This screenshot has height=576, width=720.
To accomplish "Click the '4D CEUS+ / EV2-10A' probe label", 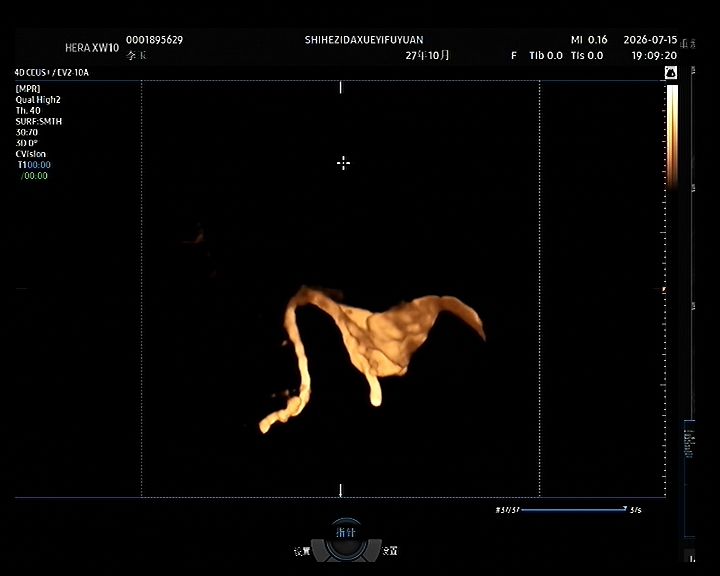I will coord(51,73).
